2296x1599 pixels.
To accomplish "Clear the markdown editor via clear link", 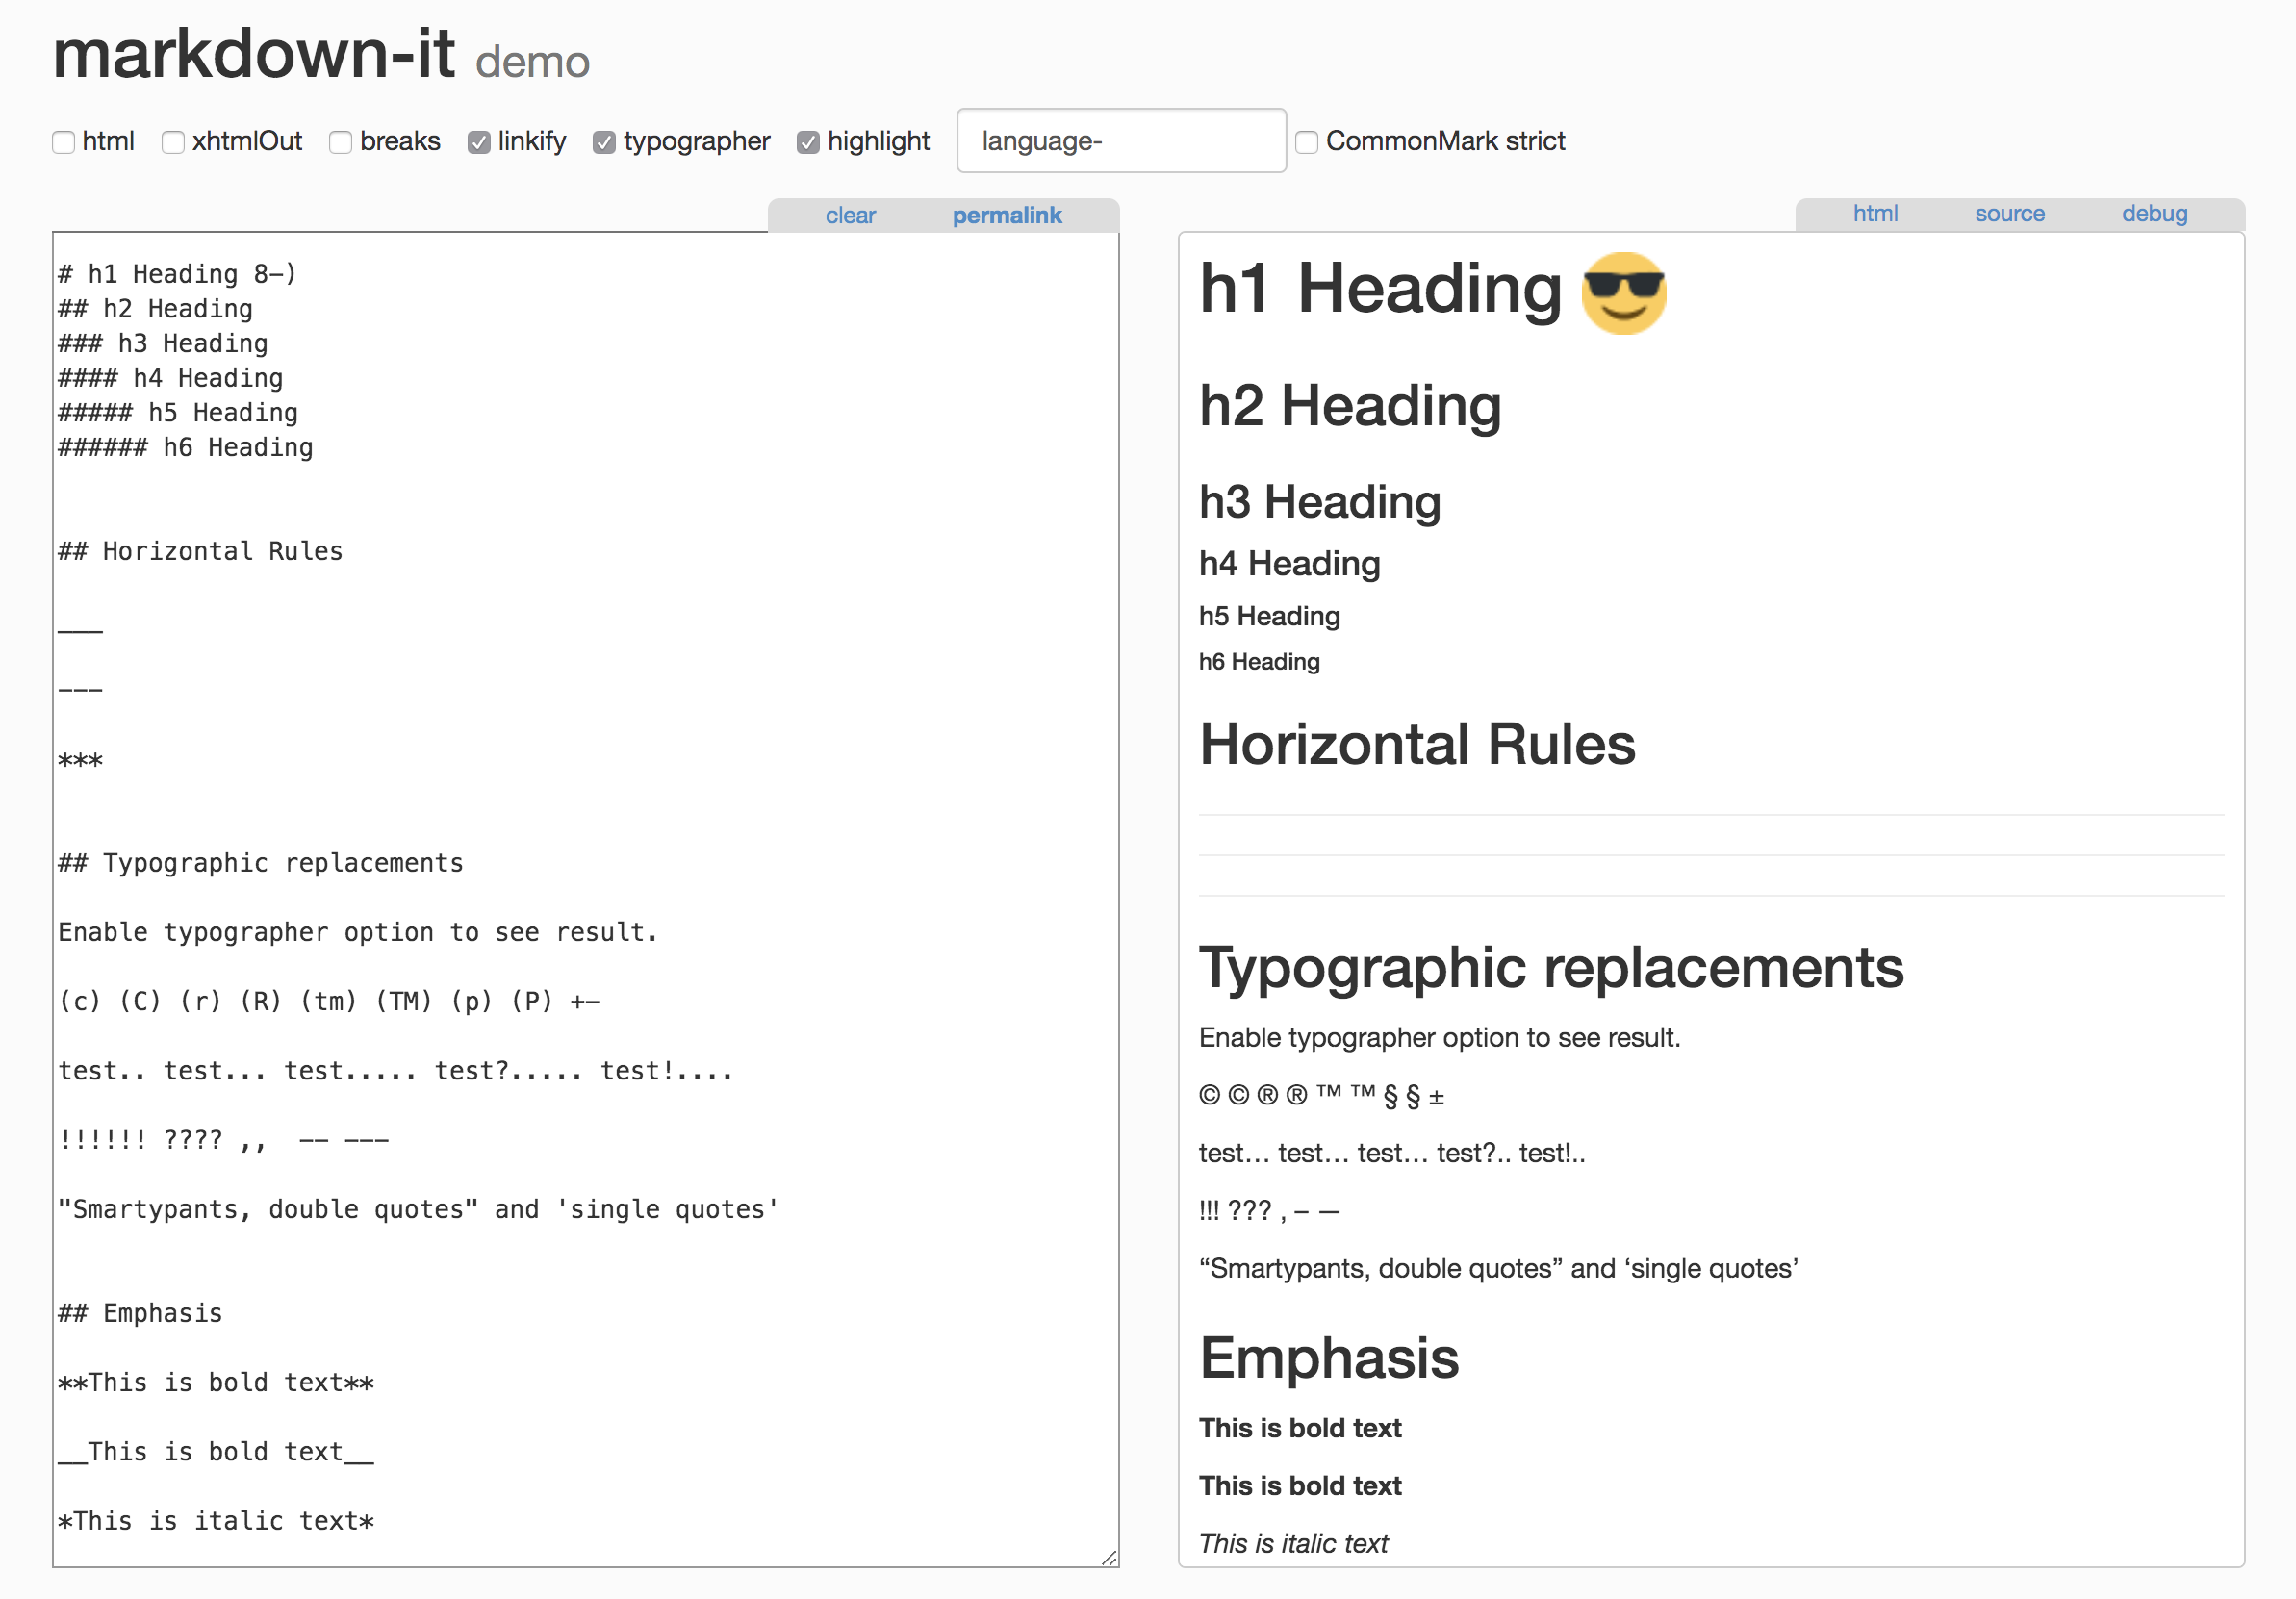I will tap(850, 215).
